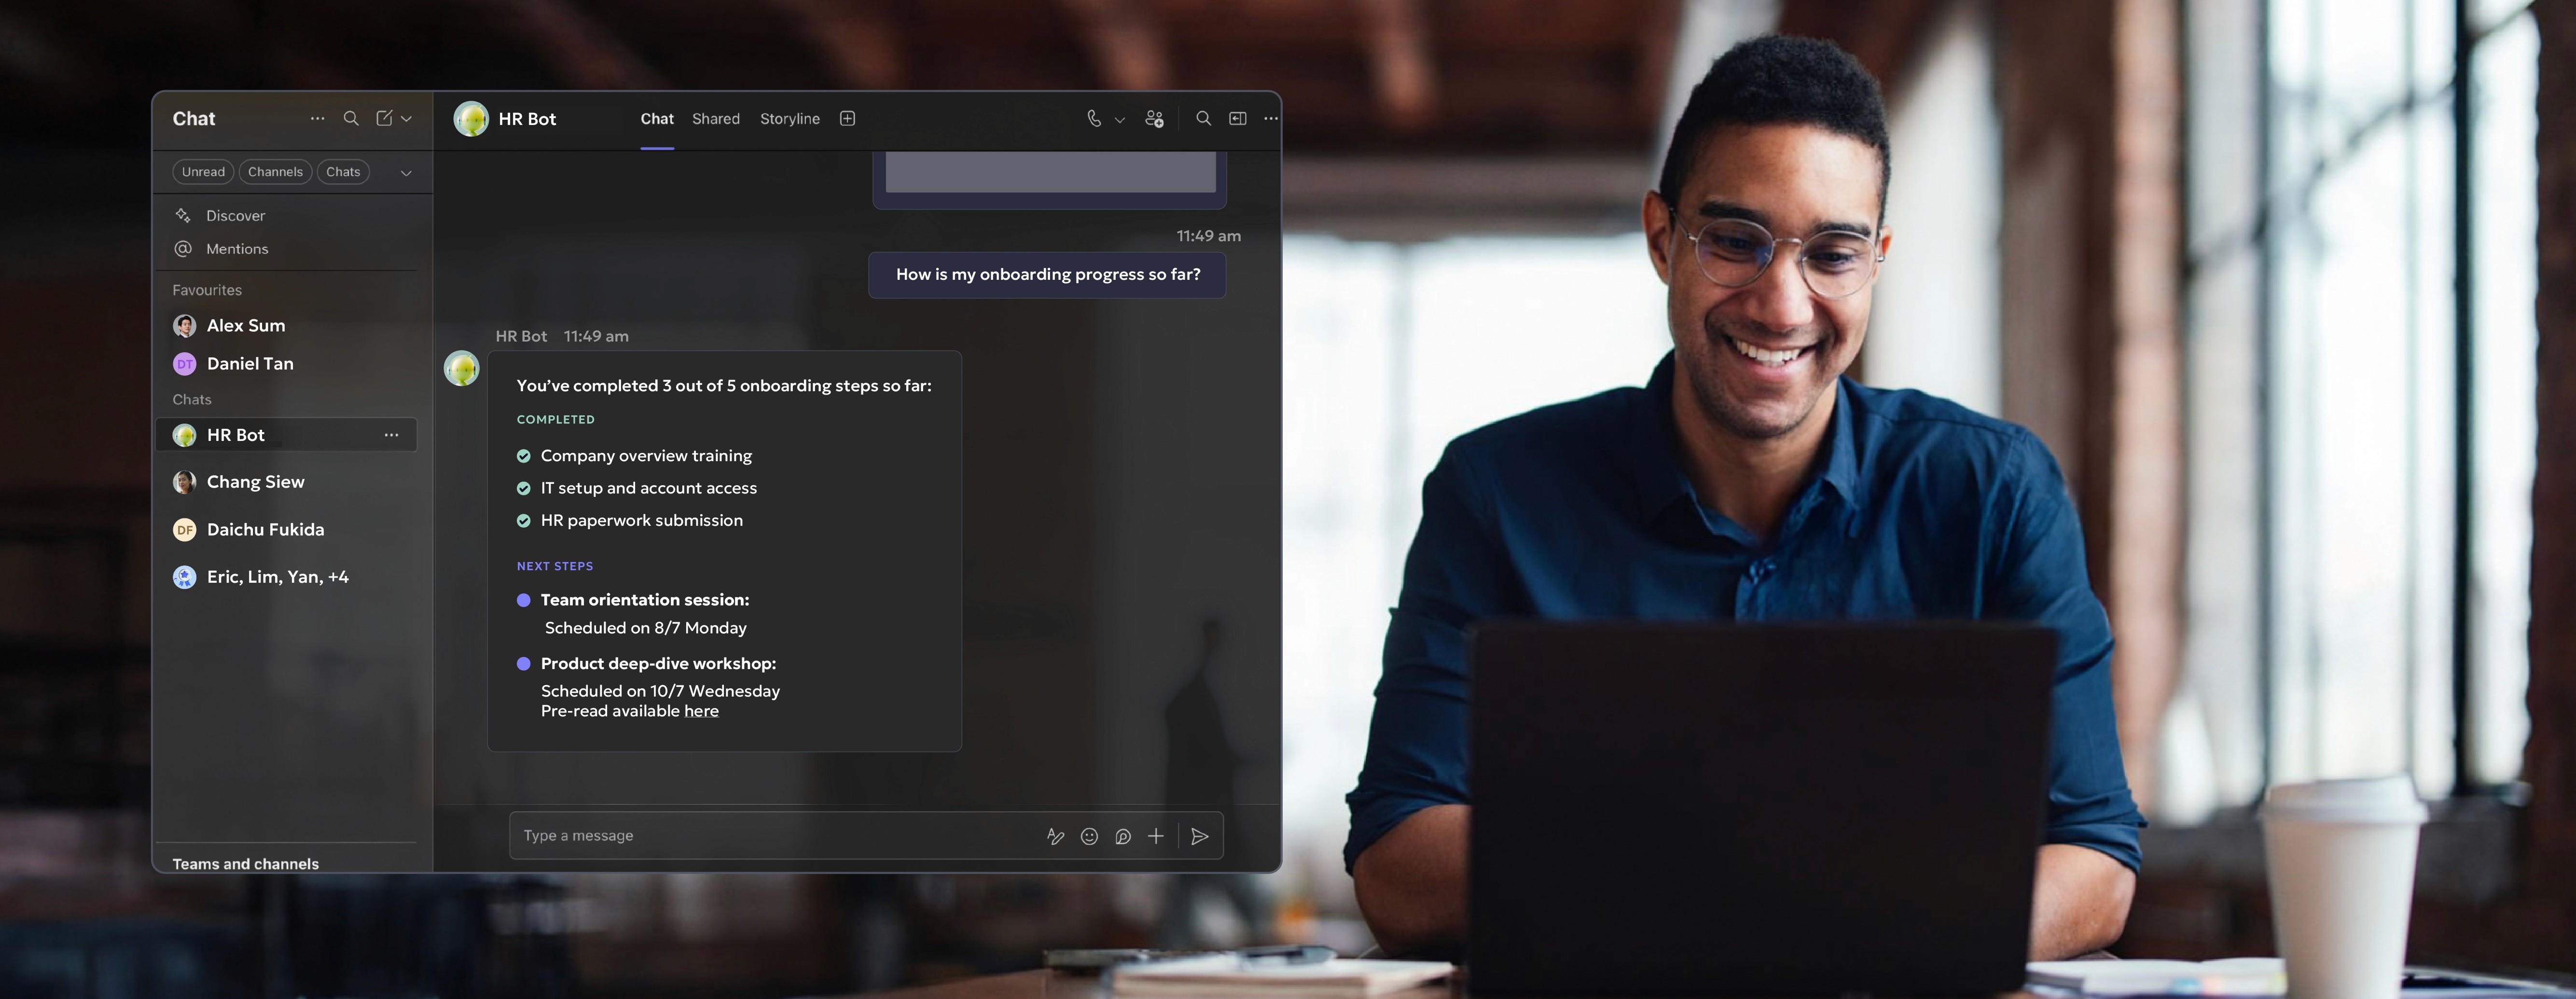The image size is (2576, 999).
Task: Open chat with Chang Siew
Action: (256, 482)
